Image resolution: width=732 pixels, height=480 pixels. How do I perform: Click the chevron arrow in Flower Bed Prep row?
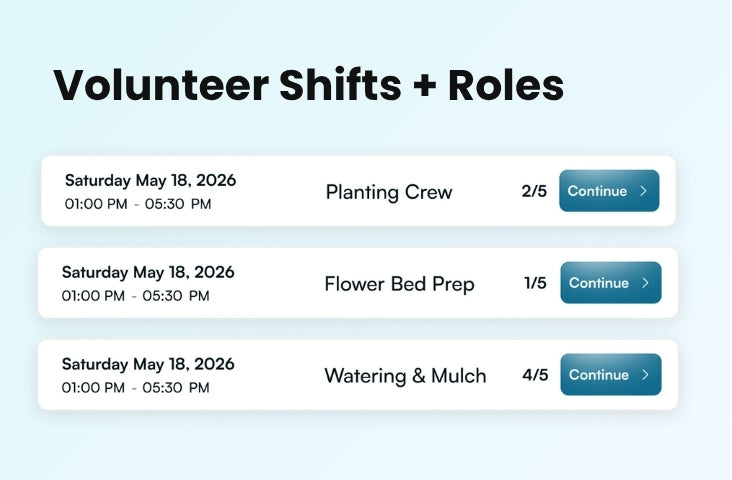[645, 283]
